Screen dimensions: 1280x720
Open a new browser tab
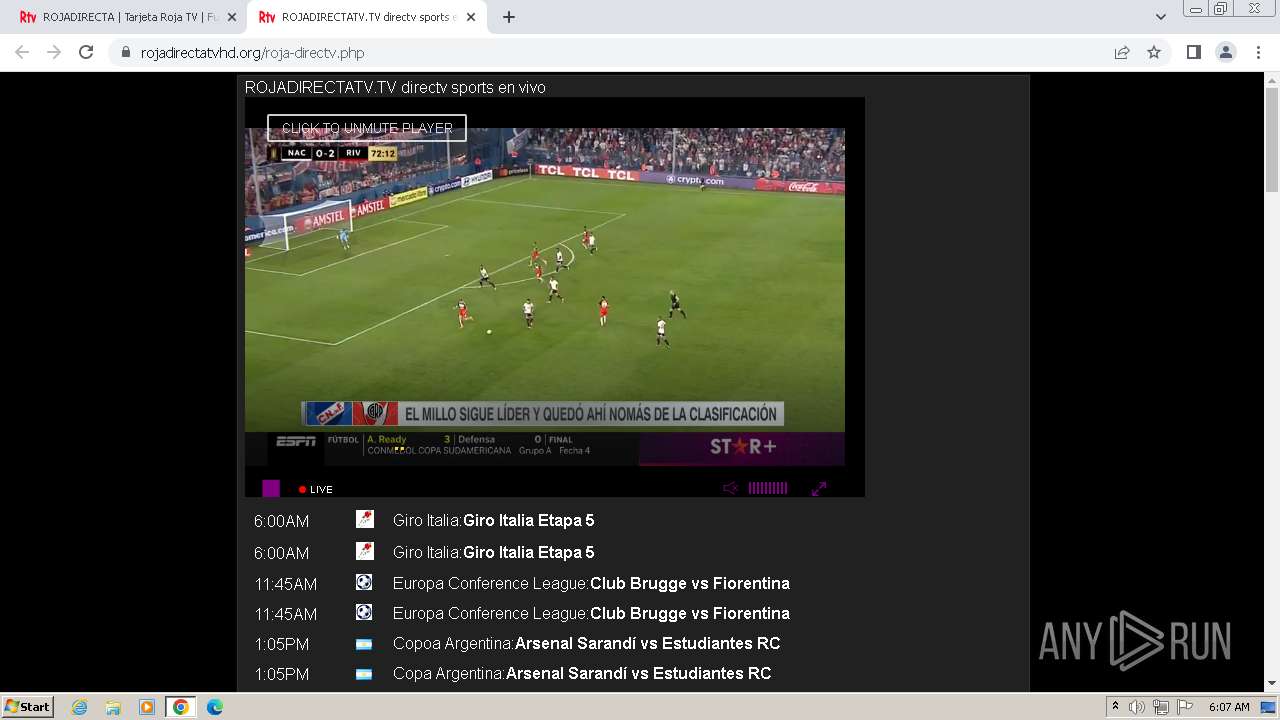pos(509,17)
